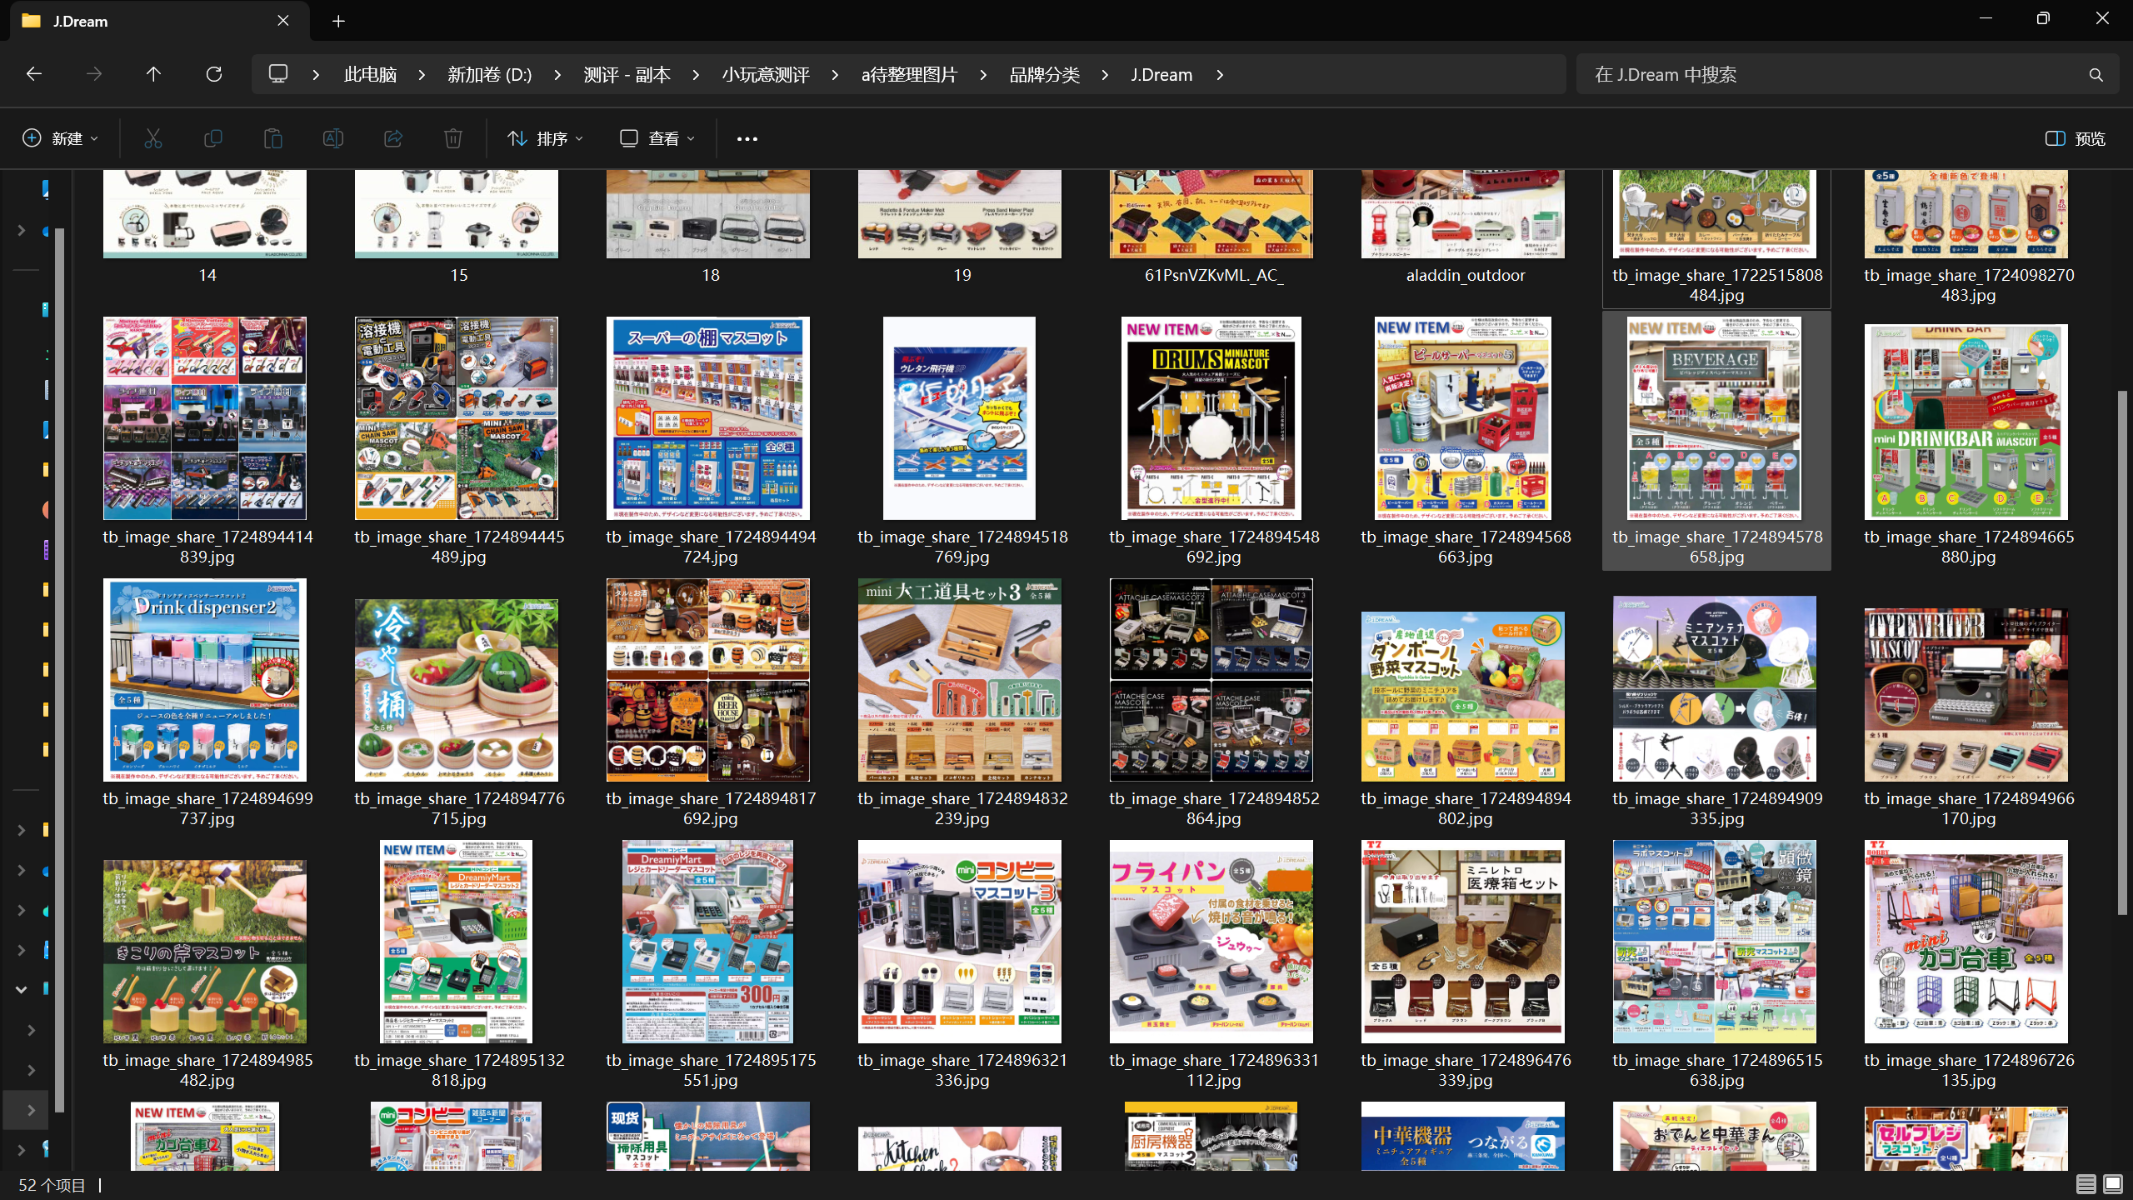Click the Rename icon
This screenshot has height=1200, width=2133.
pos(333,139)
